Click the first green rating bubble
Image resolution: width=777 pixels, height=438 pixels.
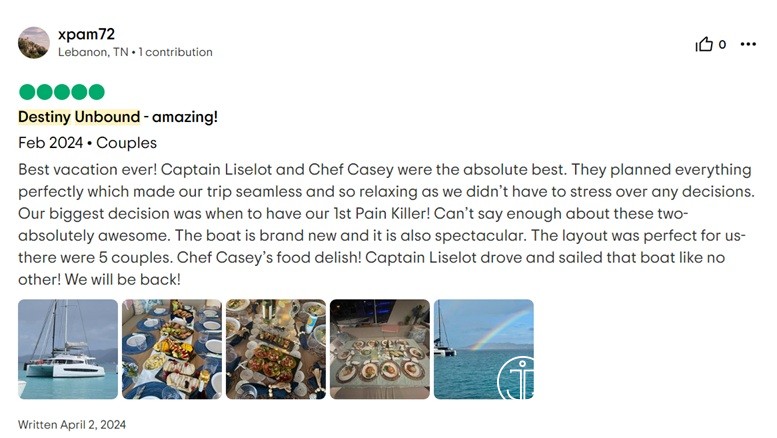point(27,92)
